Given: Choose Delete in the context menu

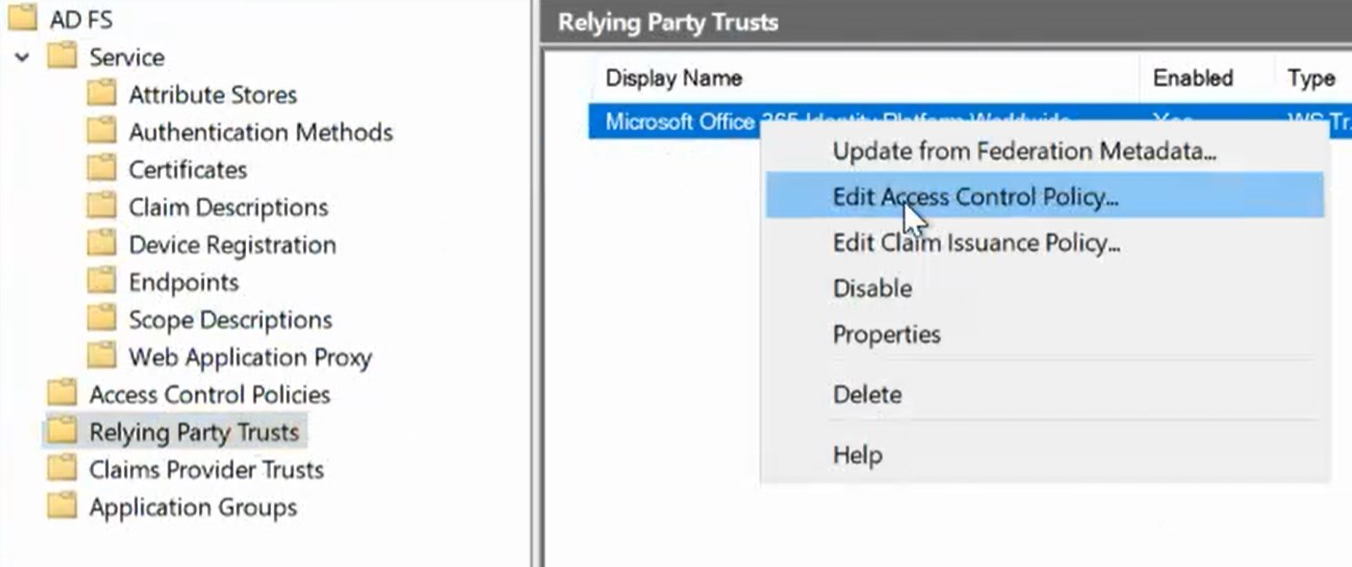Looking at the screenshot, I should coord(866,395).
